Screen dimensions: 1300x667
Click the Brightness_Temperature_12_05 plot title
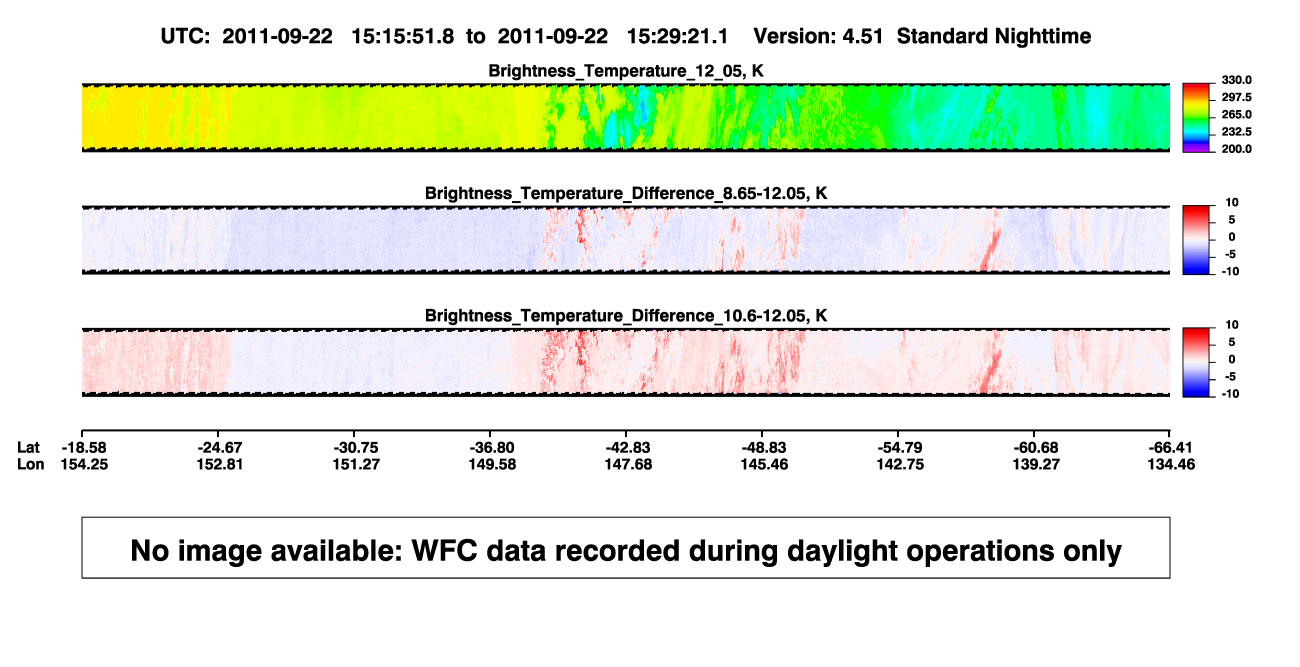point(625,71)
